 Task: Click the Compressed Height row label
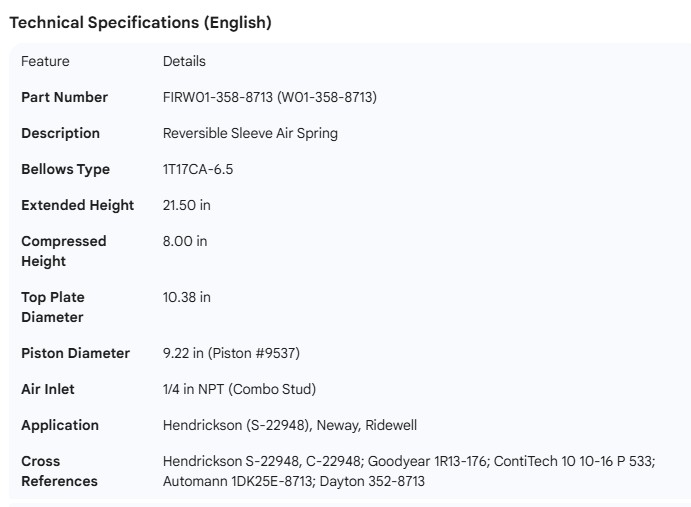63,251
